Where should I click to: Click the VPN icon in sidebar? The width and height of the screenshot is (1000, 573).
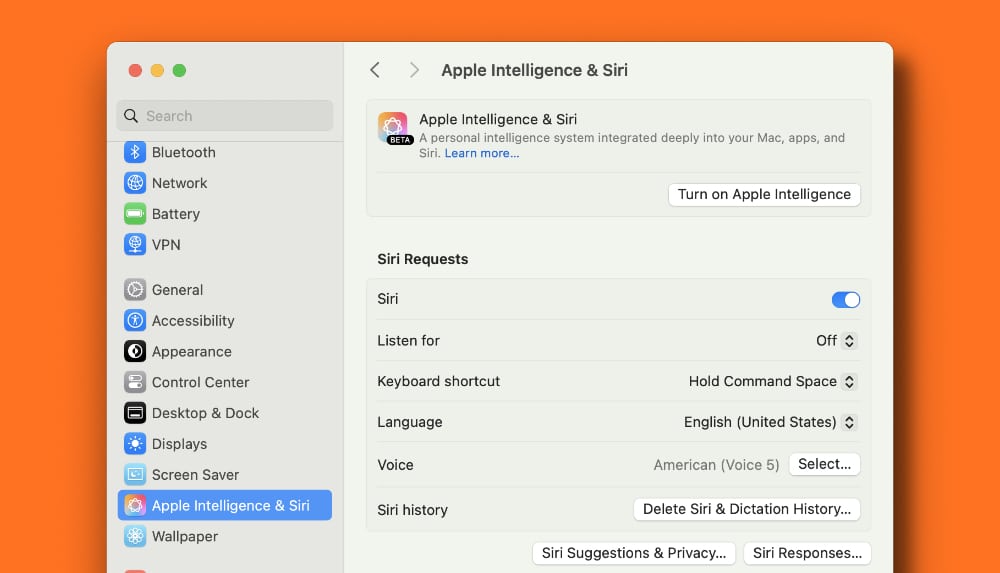135,244
